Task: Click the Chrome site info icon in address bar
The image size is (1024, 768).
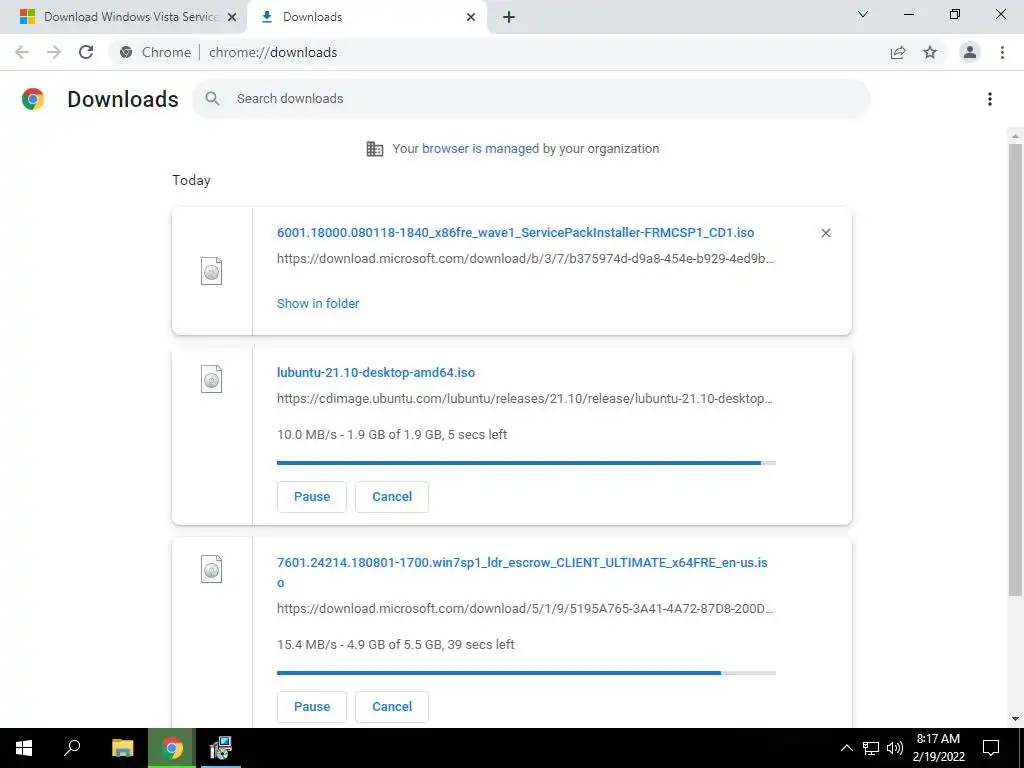Action: click(126, 52)
